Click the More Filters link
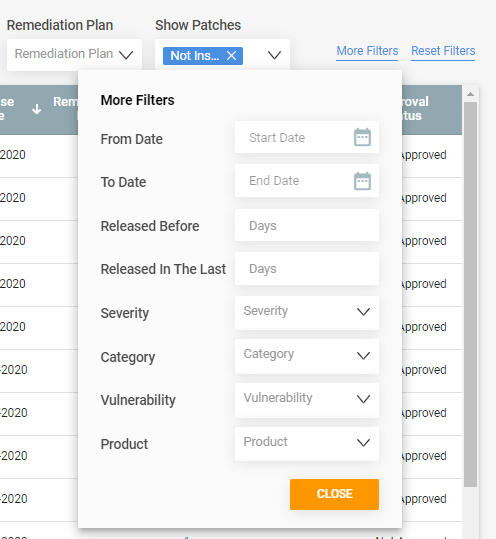The height and width of the screenshot is (539, 496). tap(367, 51)
